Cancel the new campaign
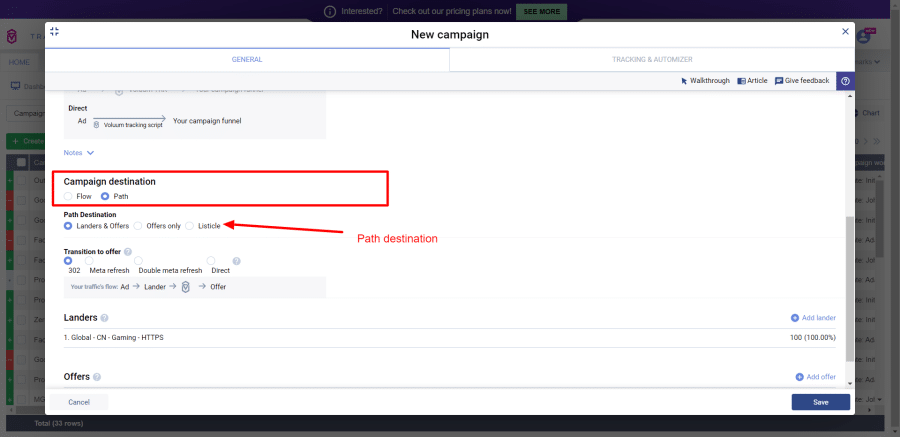The height and width of the screenshot is (437, 900). coord(79,402)
